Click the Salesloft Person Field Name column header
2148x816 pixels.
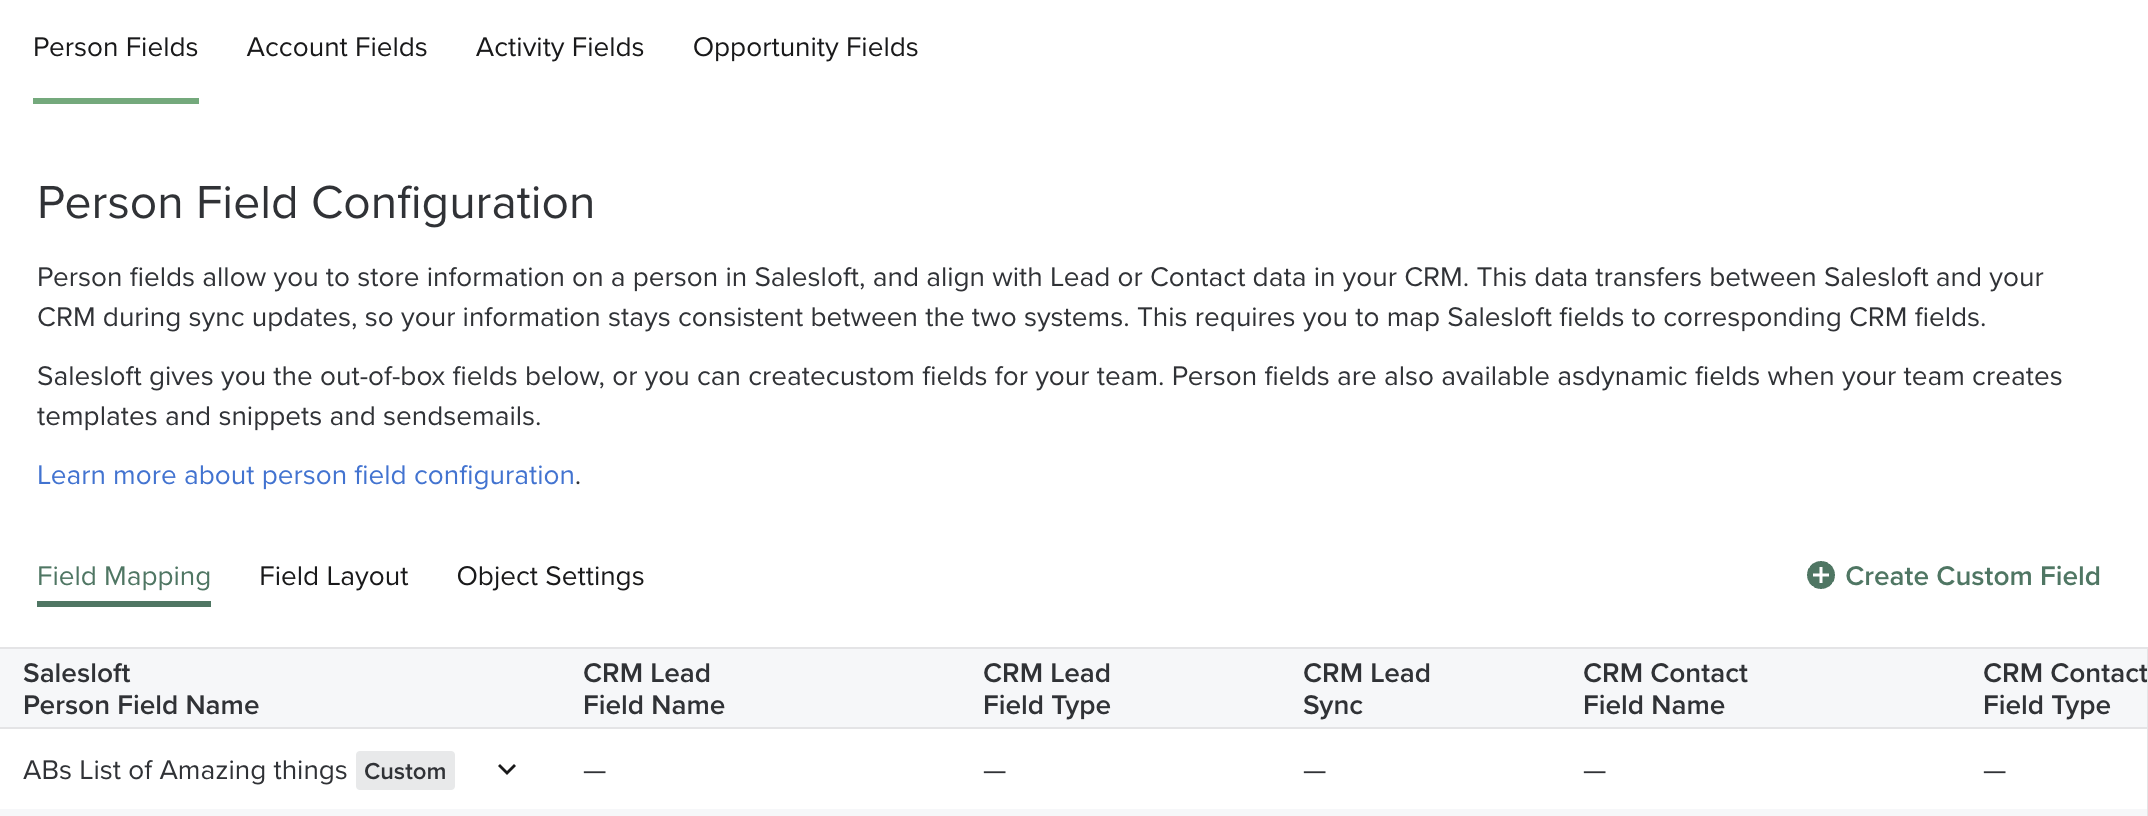coord(141,689)
